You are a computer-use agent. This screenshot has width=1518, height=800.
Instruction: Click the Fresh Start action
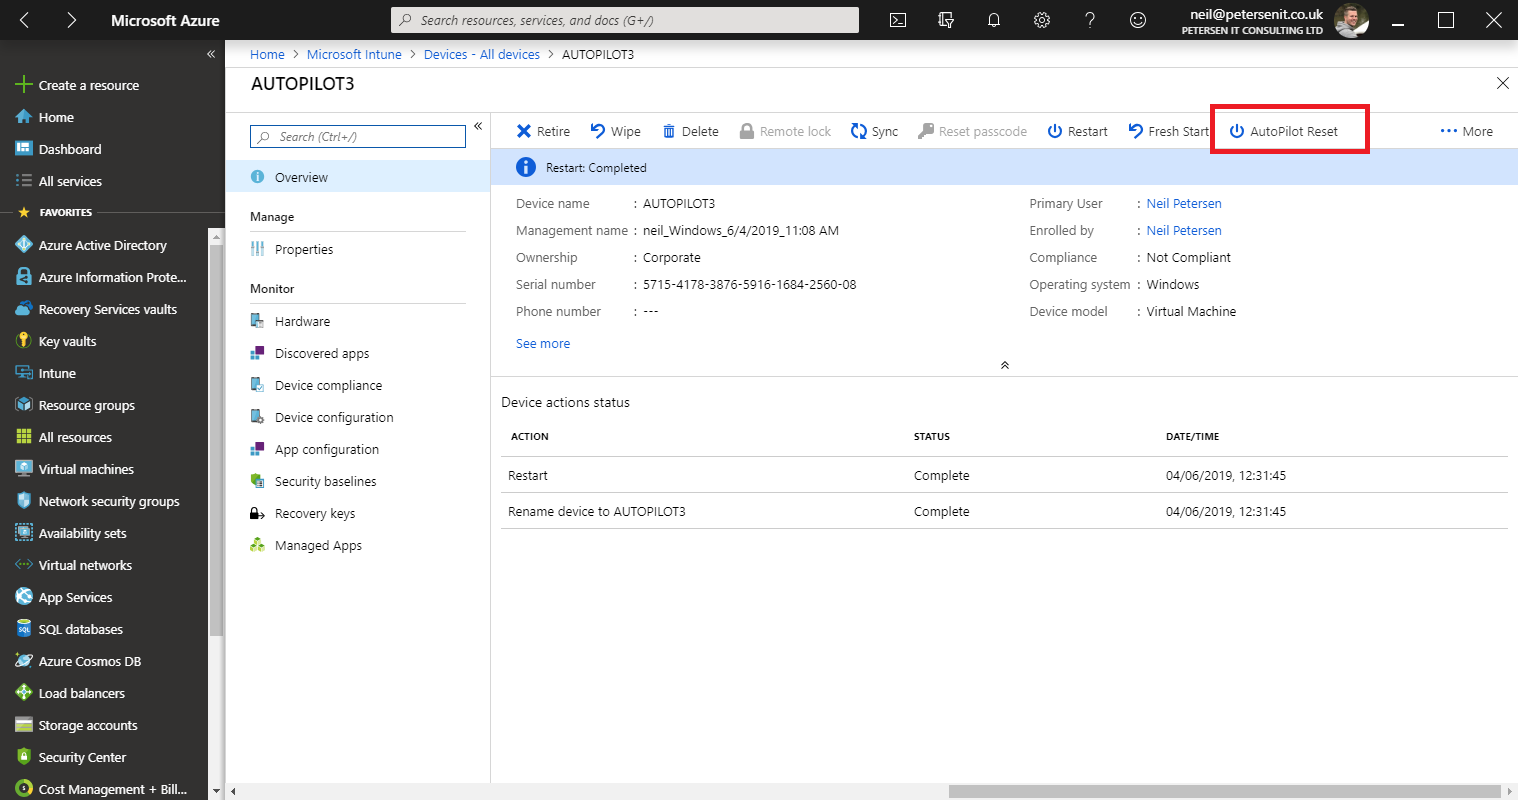tap(1168, 131)
